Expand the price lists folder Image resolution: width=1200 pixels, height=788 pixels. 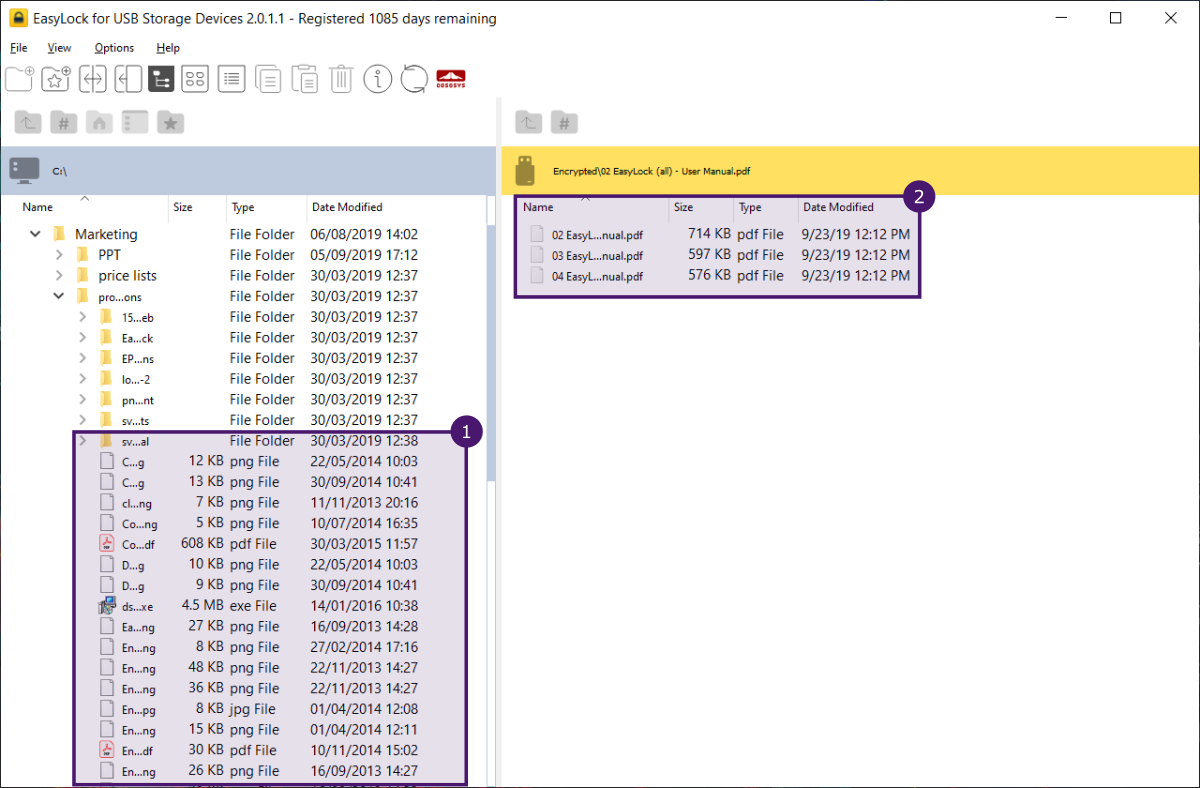click(x=59, y=275)
